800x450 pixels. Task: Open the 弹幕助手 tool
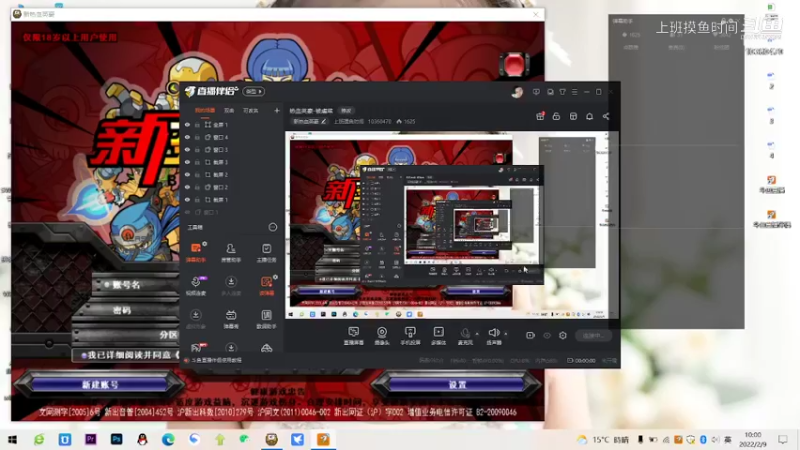(196, 252)
